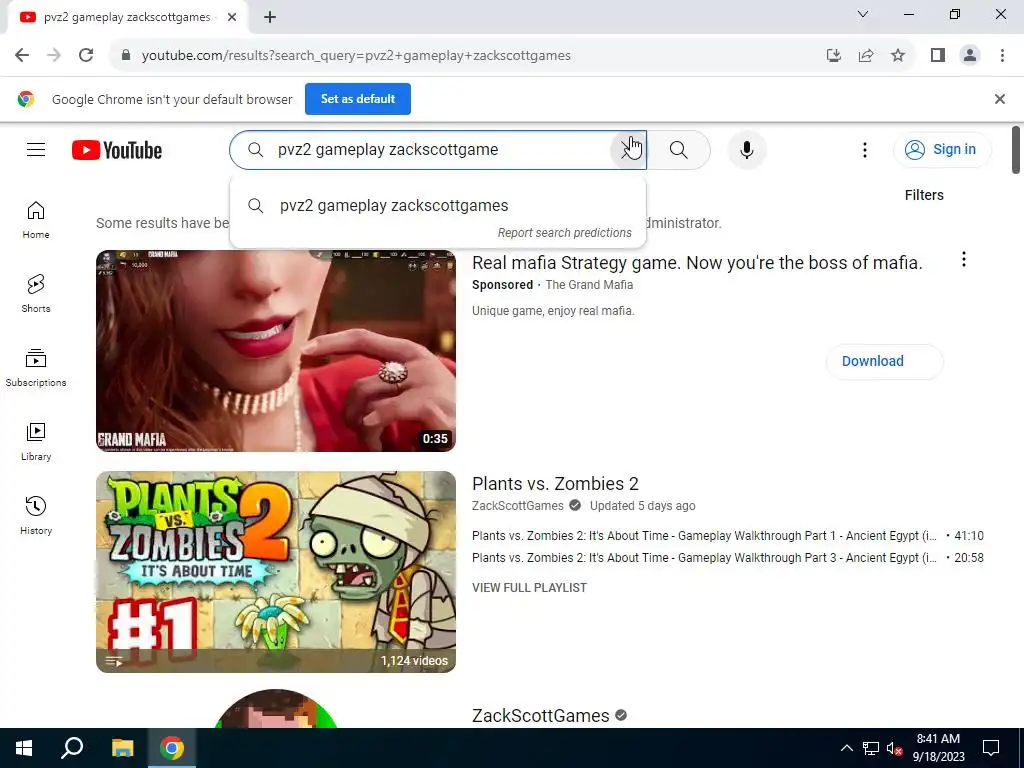Click the YouTube logo
1024x768 pixels.
117,150
